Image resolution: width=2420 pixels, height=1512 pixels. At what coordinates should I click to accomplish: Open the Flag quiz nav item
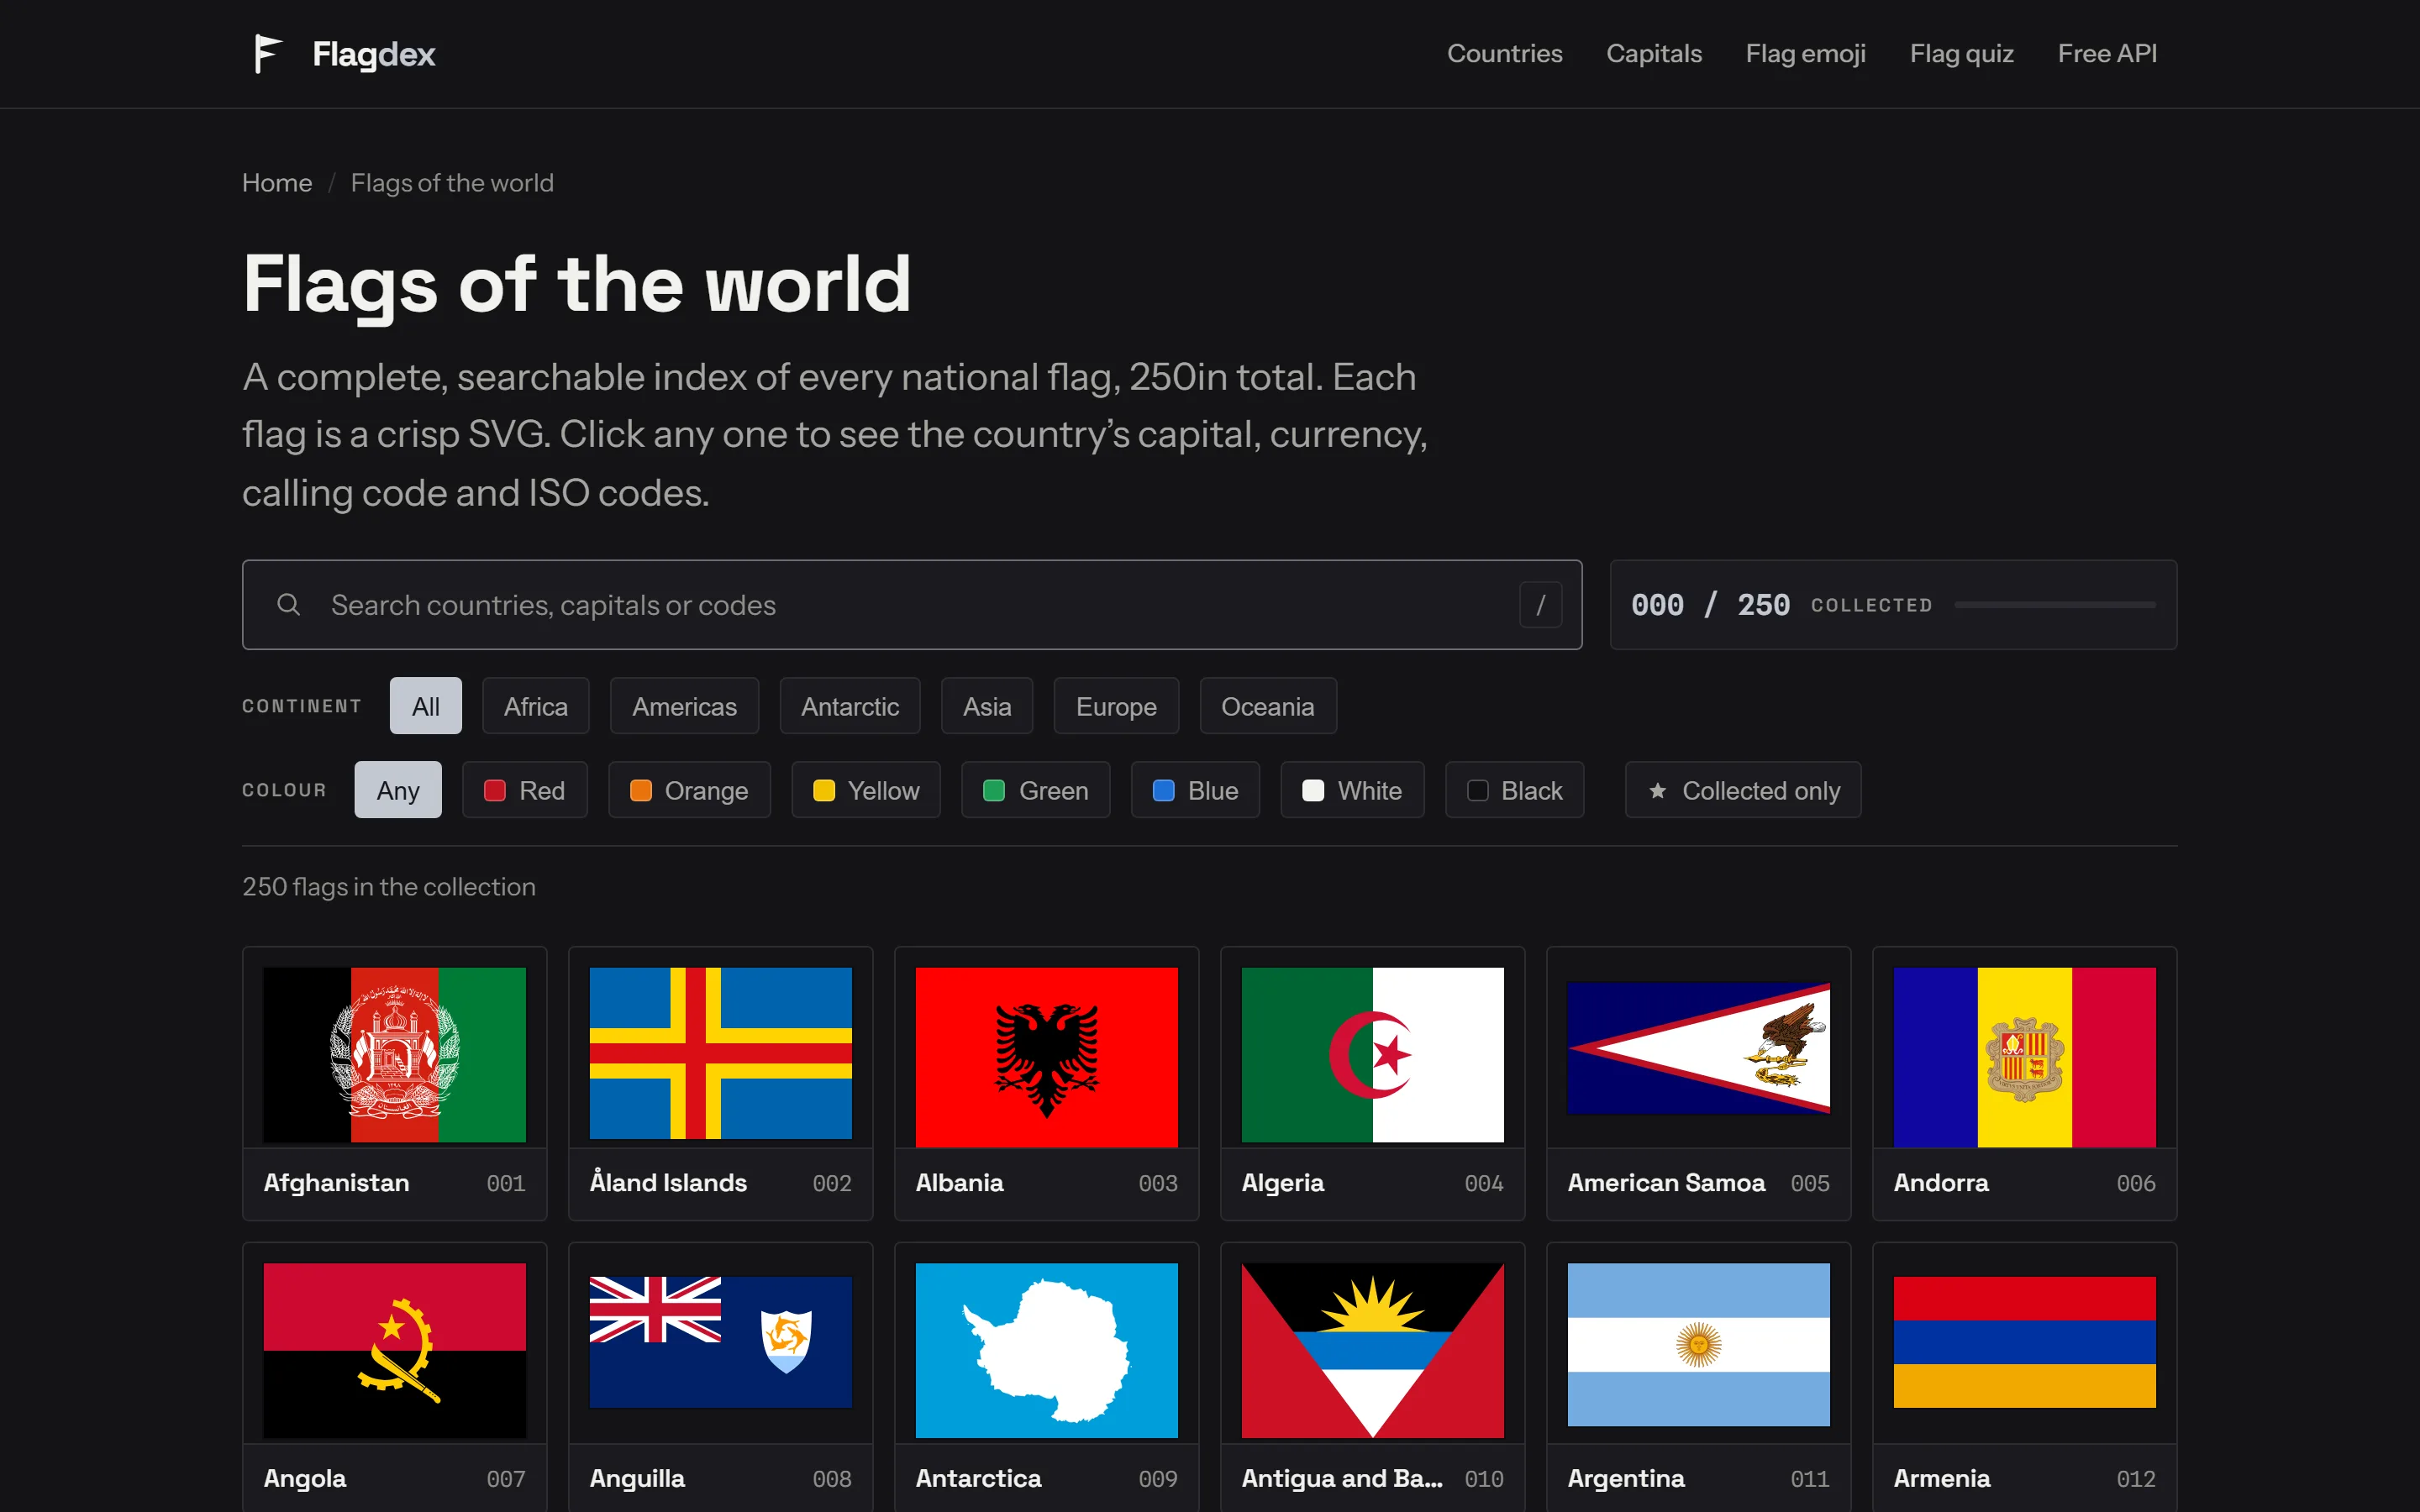(1961, 54)
